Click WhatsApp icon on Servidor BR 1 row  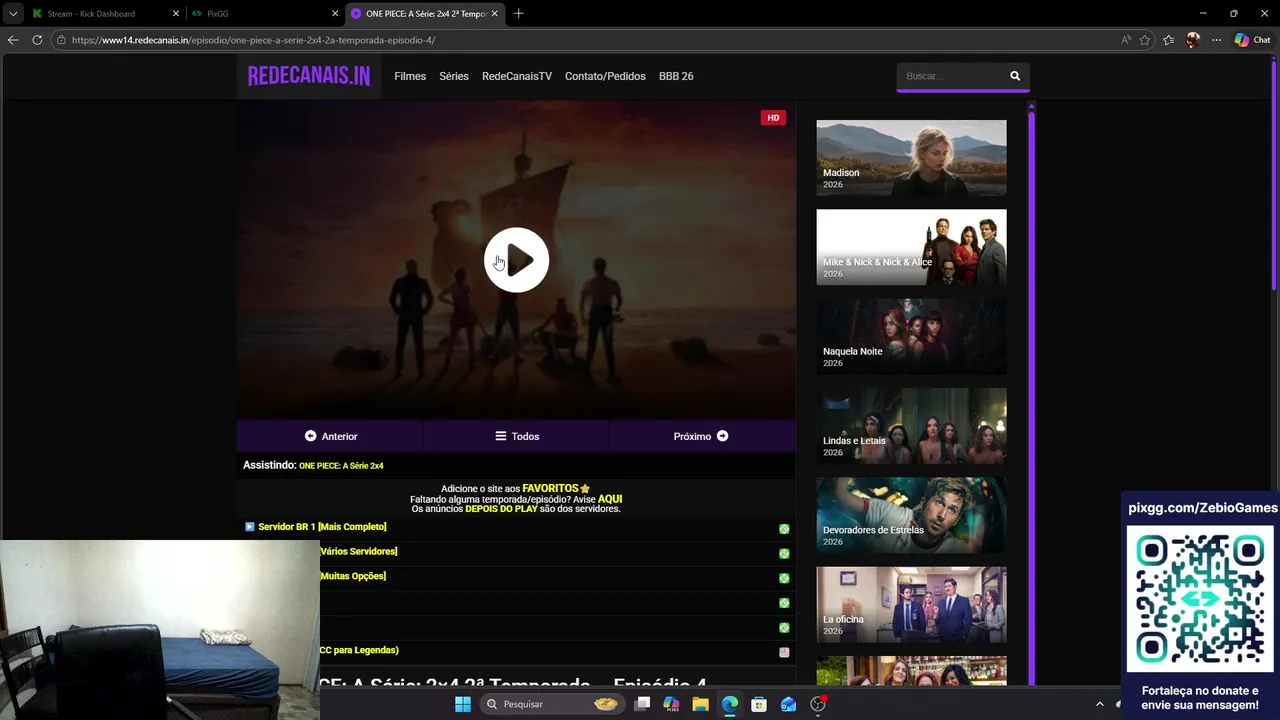784,529
